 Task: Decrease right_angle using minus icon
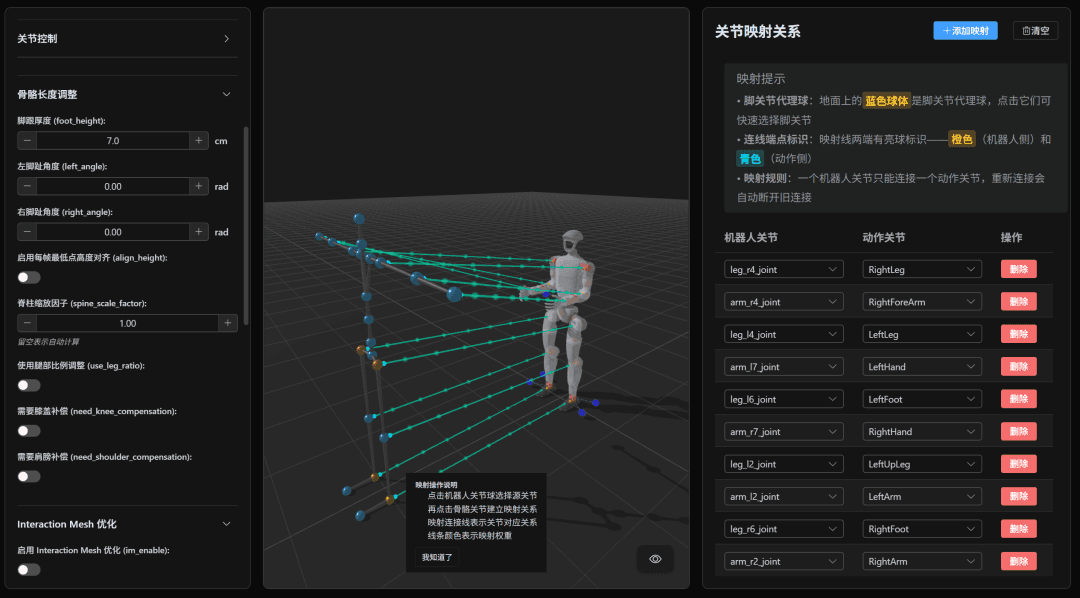point(28,232)
